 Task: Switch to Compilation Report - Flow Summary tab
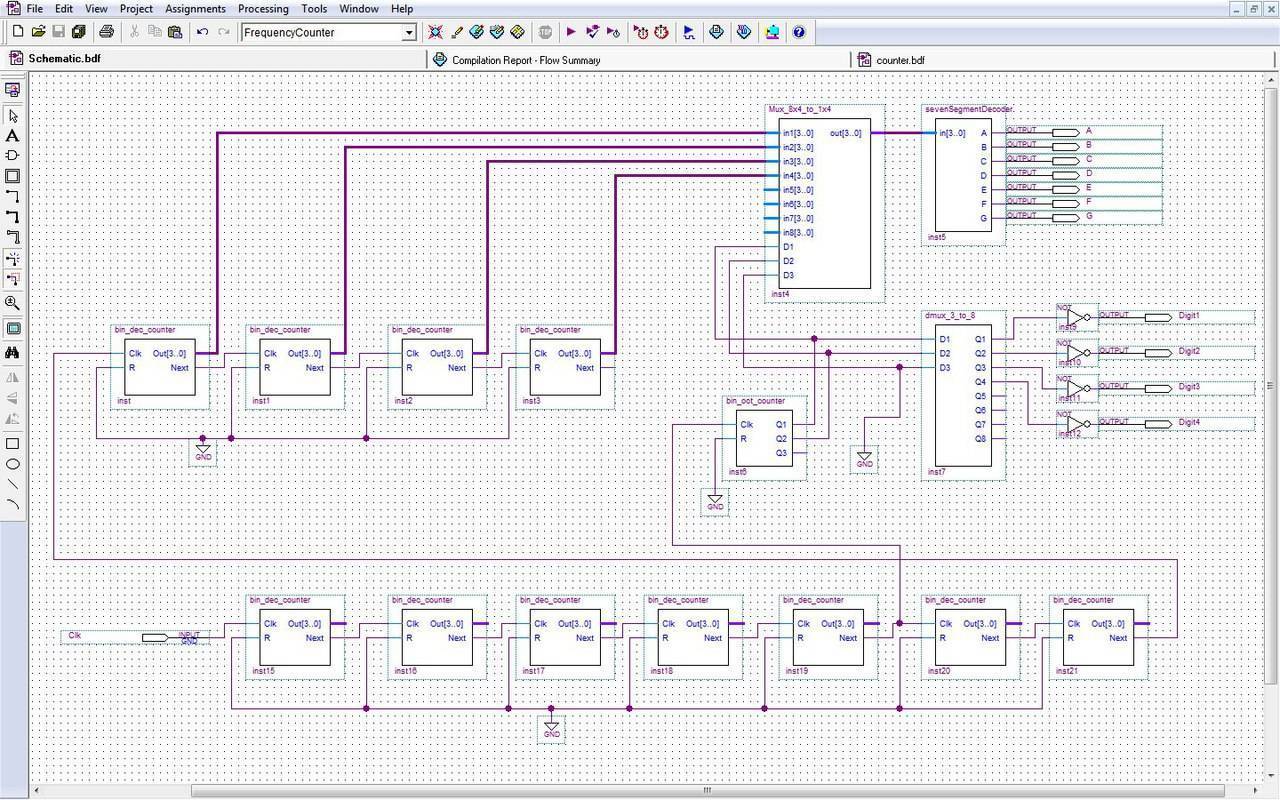click(525, 60)
